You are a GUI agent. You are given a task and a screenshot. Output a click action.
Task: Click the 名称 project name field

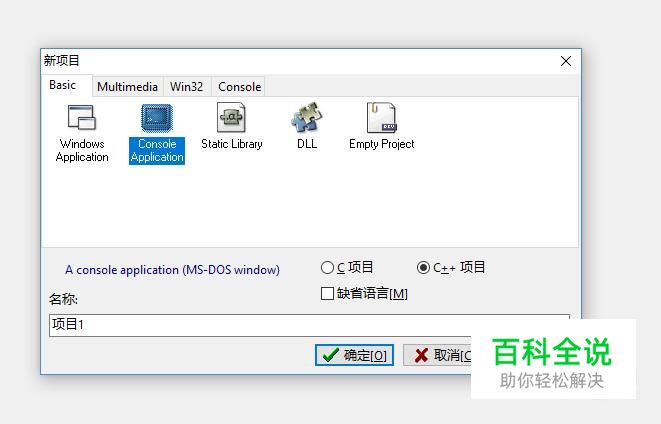click(x=309, y=325)
